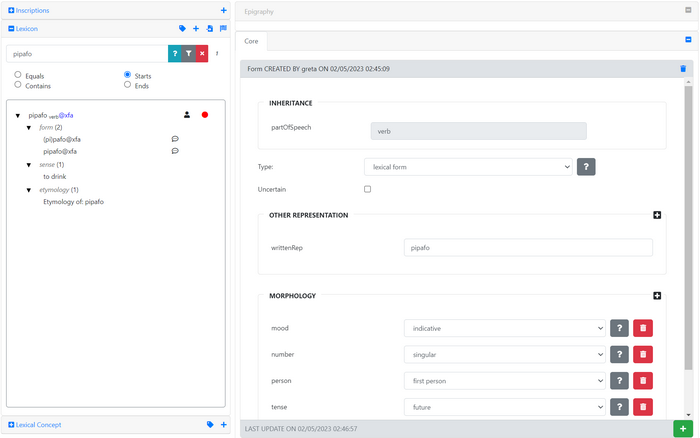Clear the lexicon search with the red X
Image resolution: width=700 pixels, height=438 pixels.
tap(201, 54)
